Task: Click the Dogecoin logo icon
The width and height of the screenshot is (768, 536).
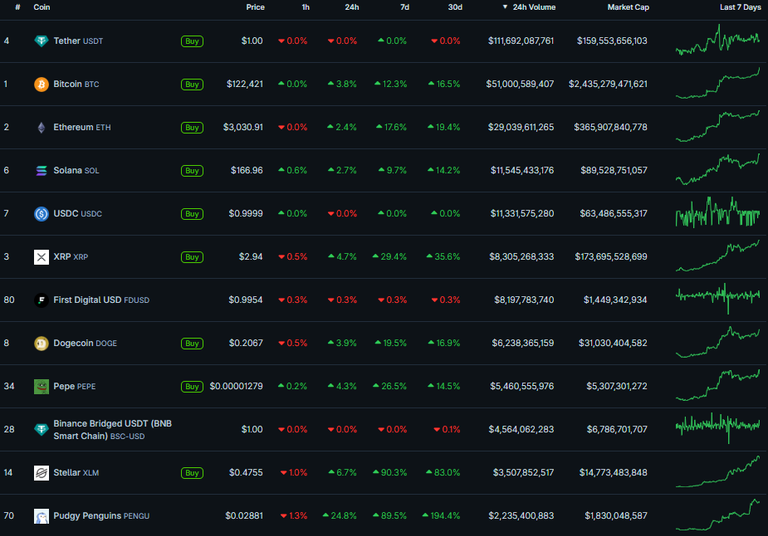Action: (41, 343)
